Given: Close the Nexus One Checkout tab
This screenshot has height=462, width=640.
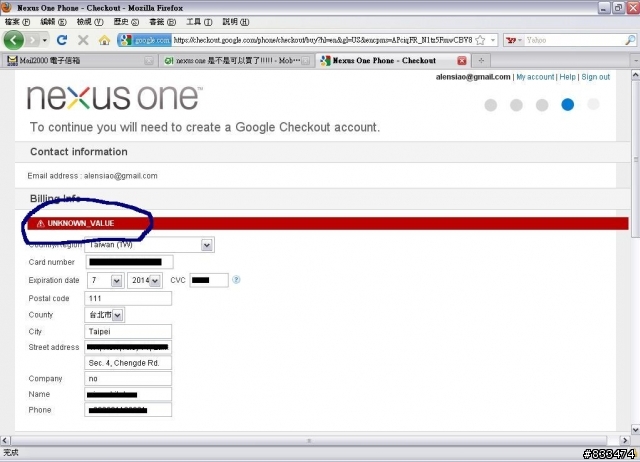Looking at the screenshot, I should 462,61.
